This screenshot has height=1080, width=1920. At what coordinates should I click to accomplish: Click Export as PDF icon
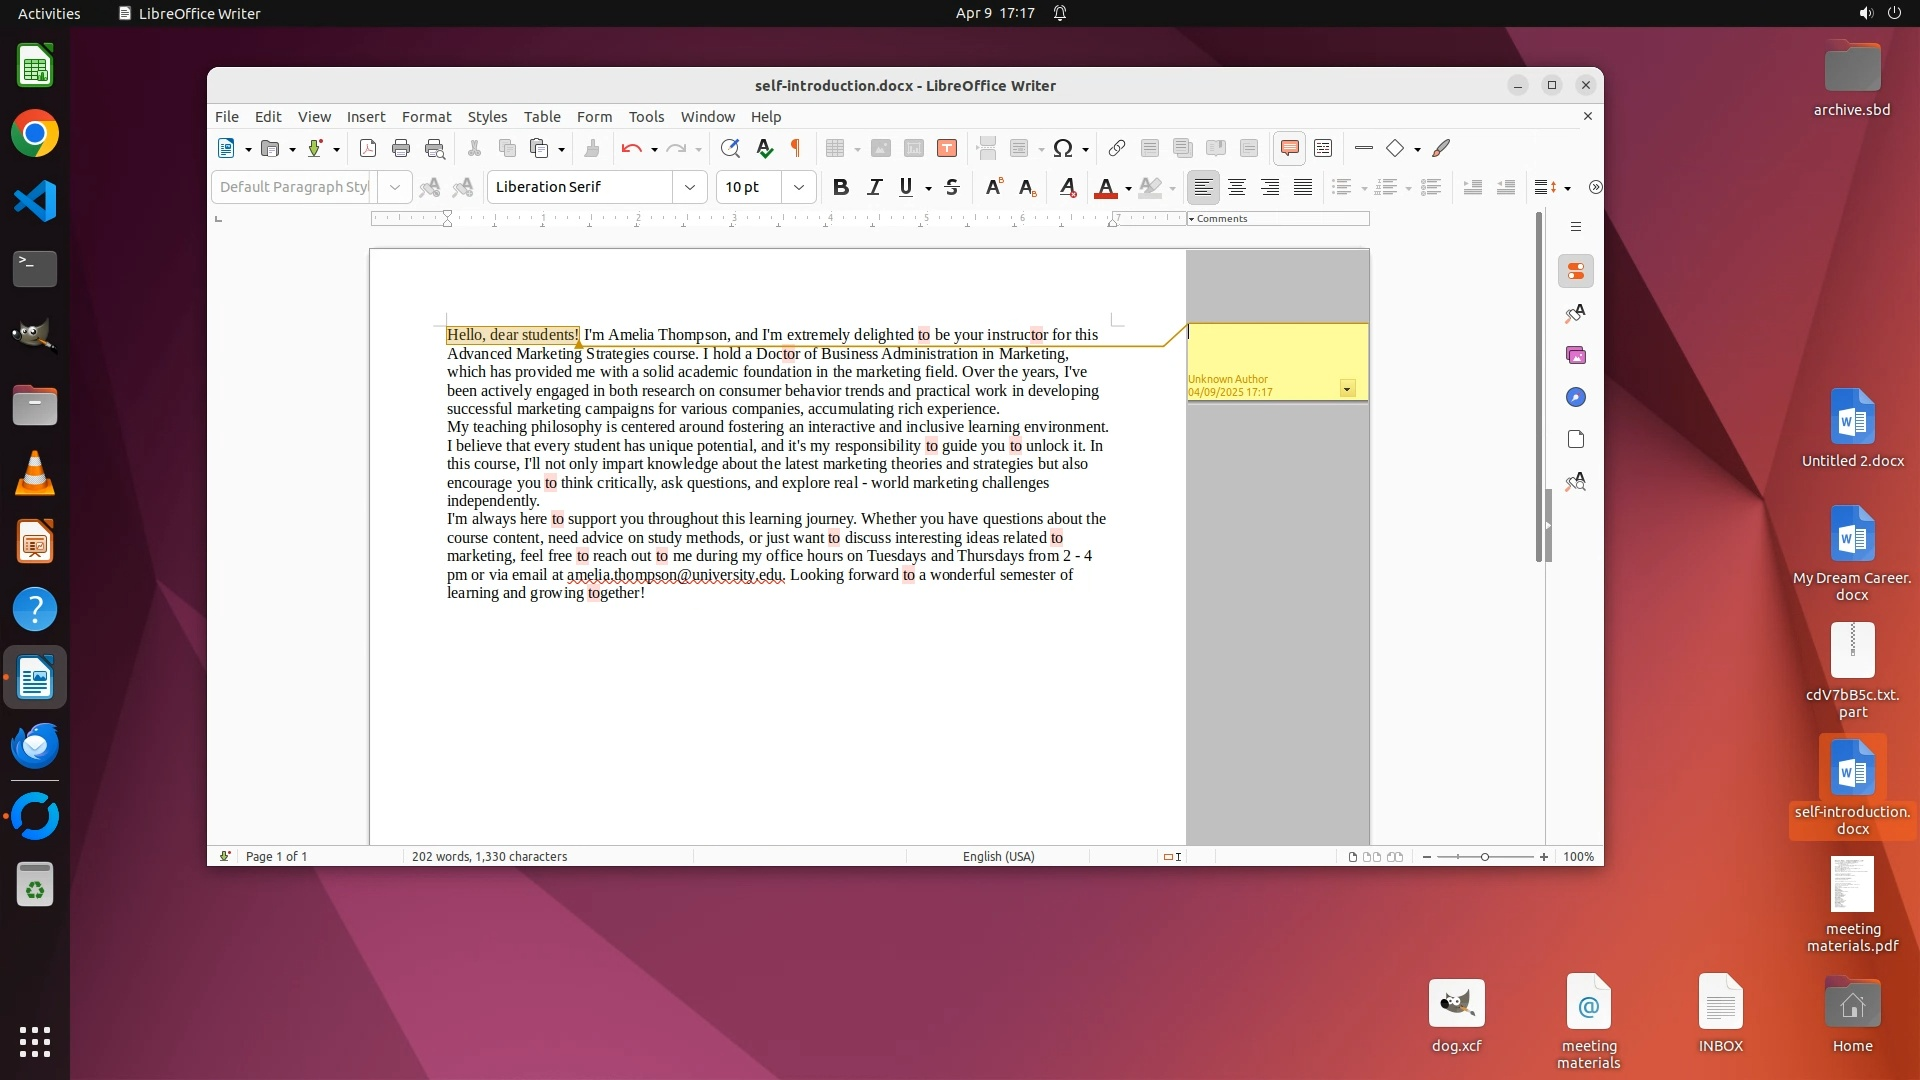point(367,148)
